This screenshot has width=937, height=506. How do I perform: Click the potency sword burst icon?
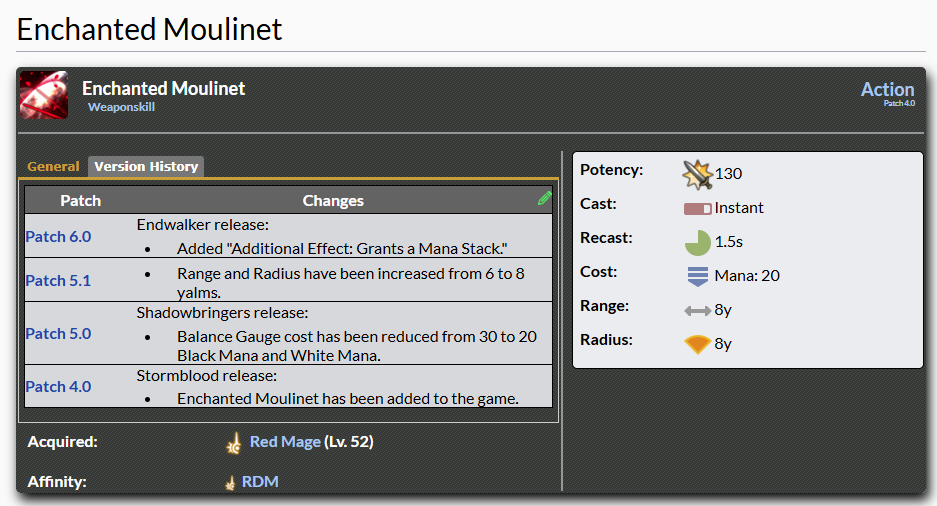697,174
